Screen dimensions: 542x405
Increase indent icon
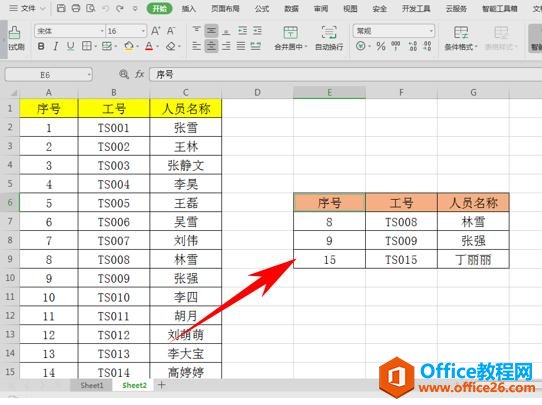click(257, 31)
